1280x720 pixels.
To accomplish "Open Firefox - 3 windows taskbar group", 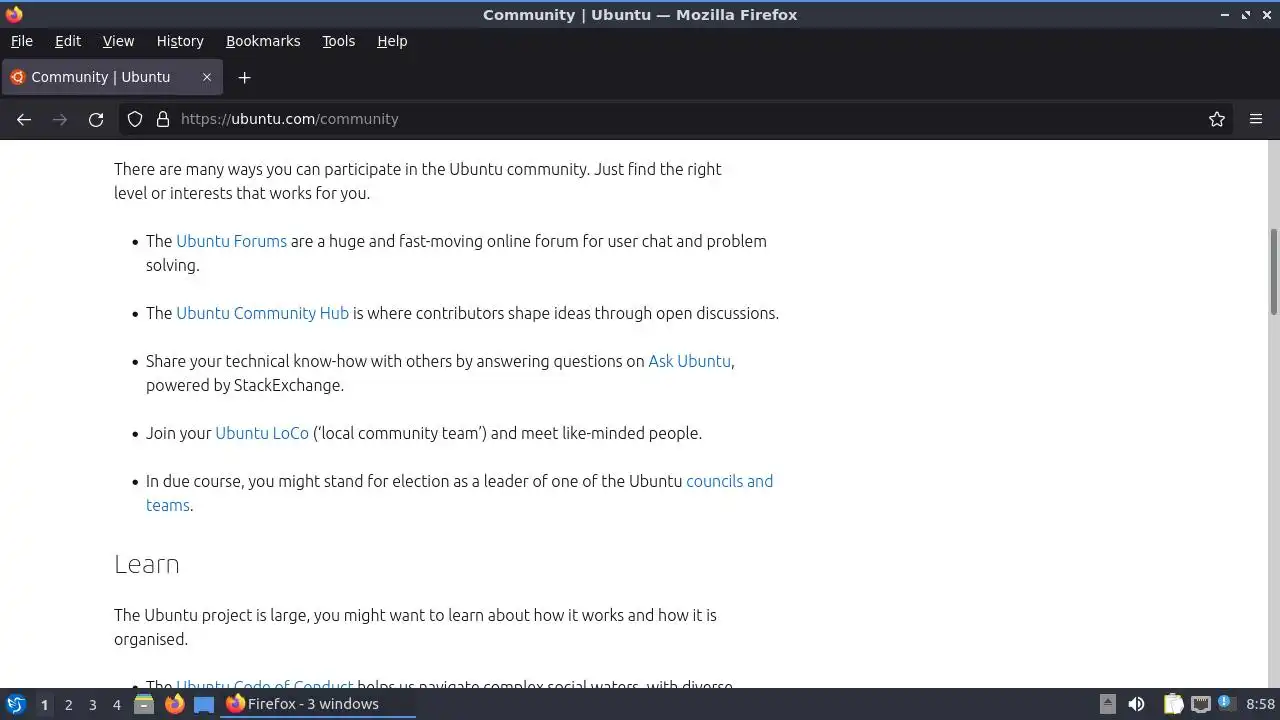I will [x=318, y=704].
